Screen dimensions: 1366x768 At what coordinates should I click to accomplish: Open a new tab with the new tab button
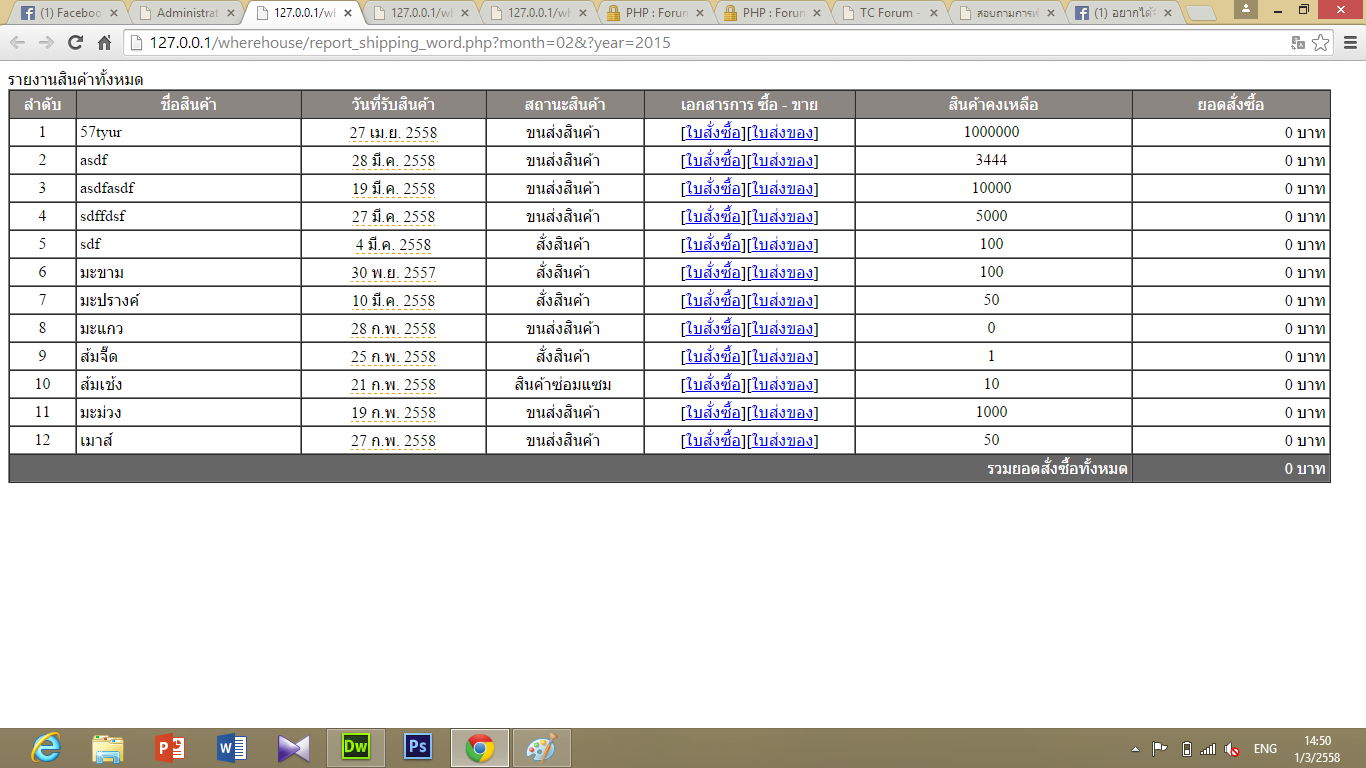1200,13
